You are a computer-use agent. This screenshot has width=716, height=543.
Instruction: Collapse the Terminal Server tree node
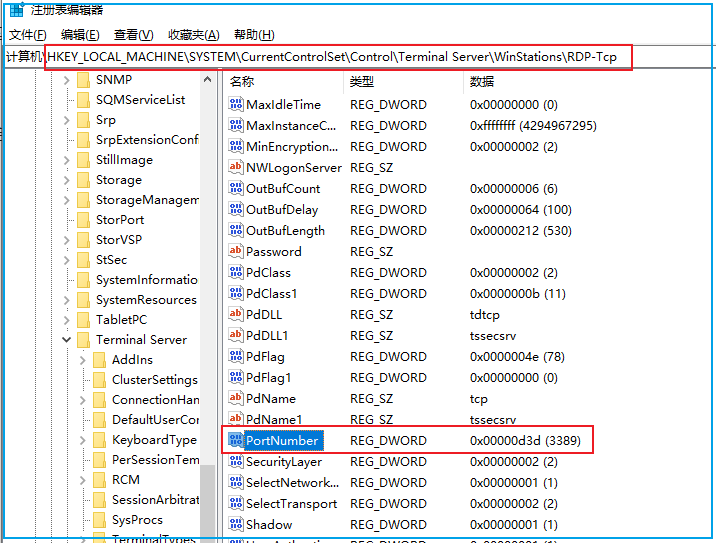pos(67,340)
